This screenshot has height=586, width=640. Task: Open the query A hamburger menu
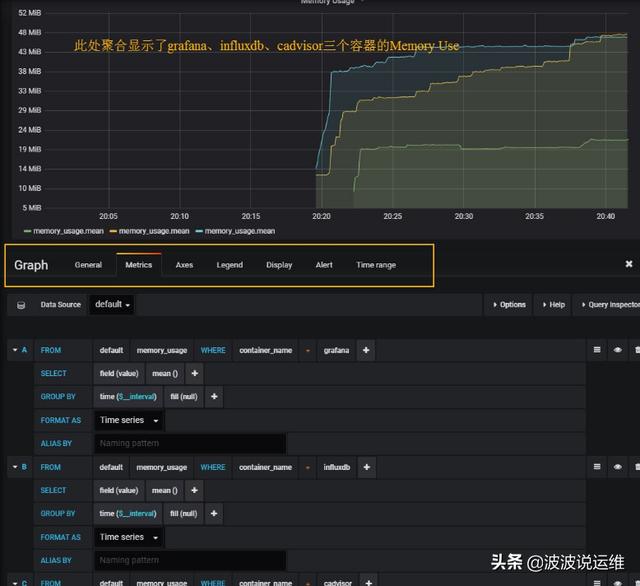point(597,350)
